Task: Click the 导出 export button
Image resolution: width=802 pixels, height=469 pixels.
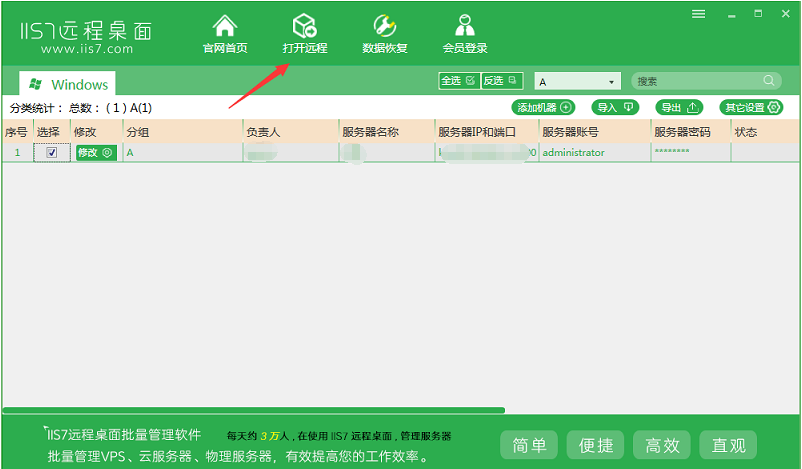Action: pyautogui.click(x=679, y=107)
